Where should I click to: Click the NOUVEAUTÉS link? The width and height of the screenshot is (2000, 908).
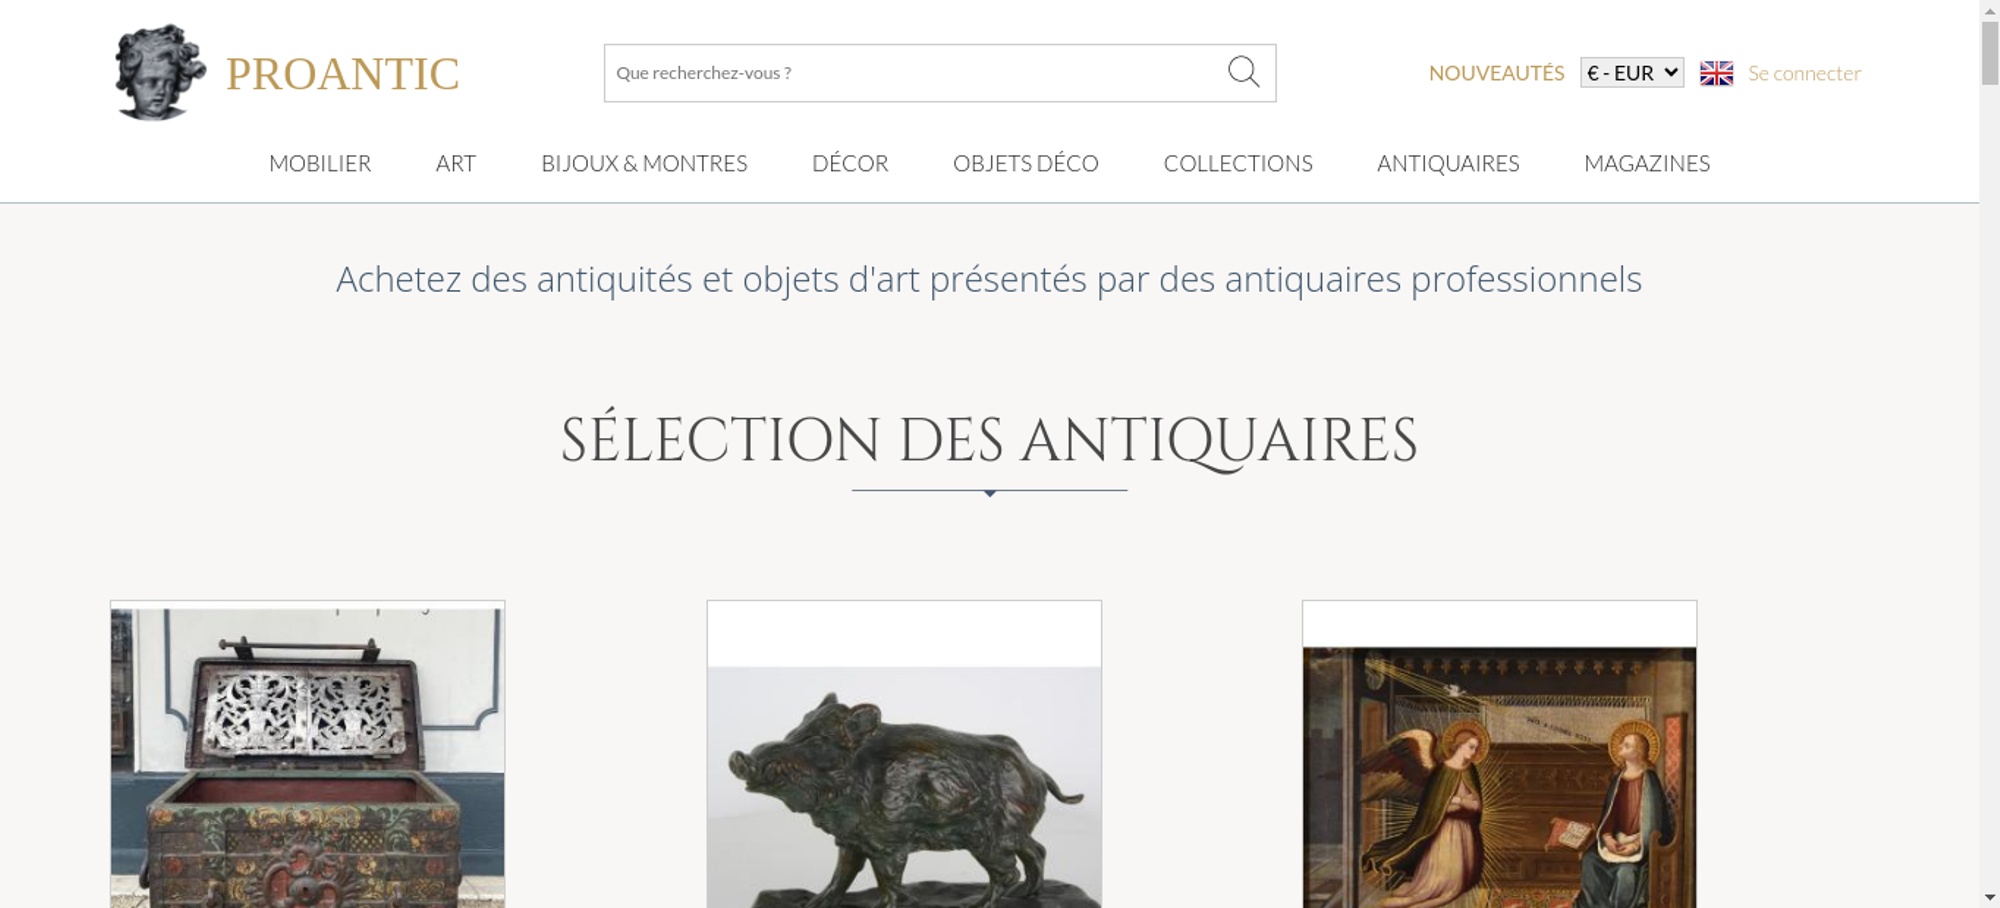(x=1496, y=73)
